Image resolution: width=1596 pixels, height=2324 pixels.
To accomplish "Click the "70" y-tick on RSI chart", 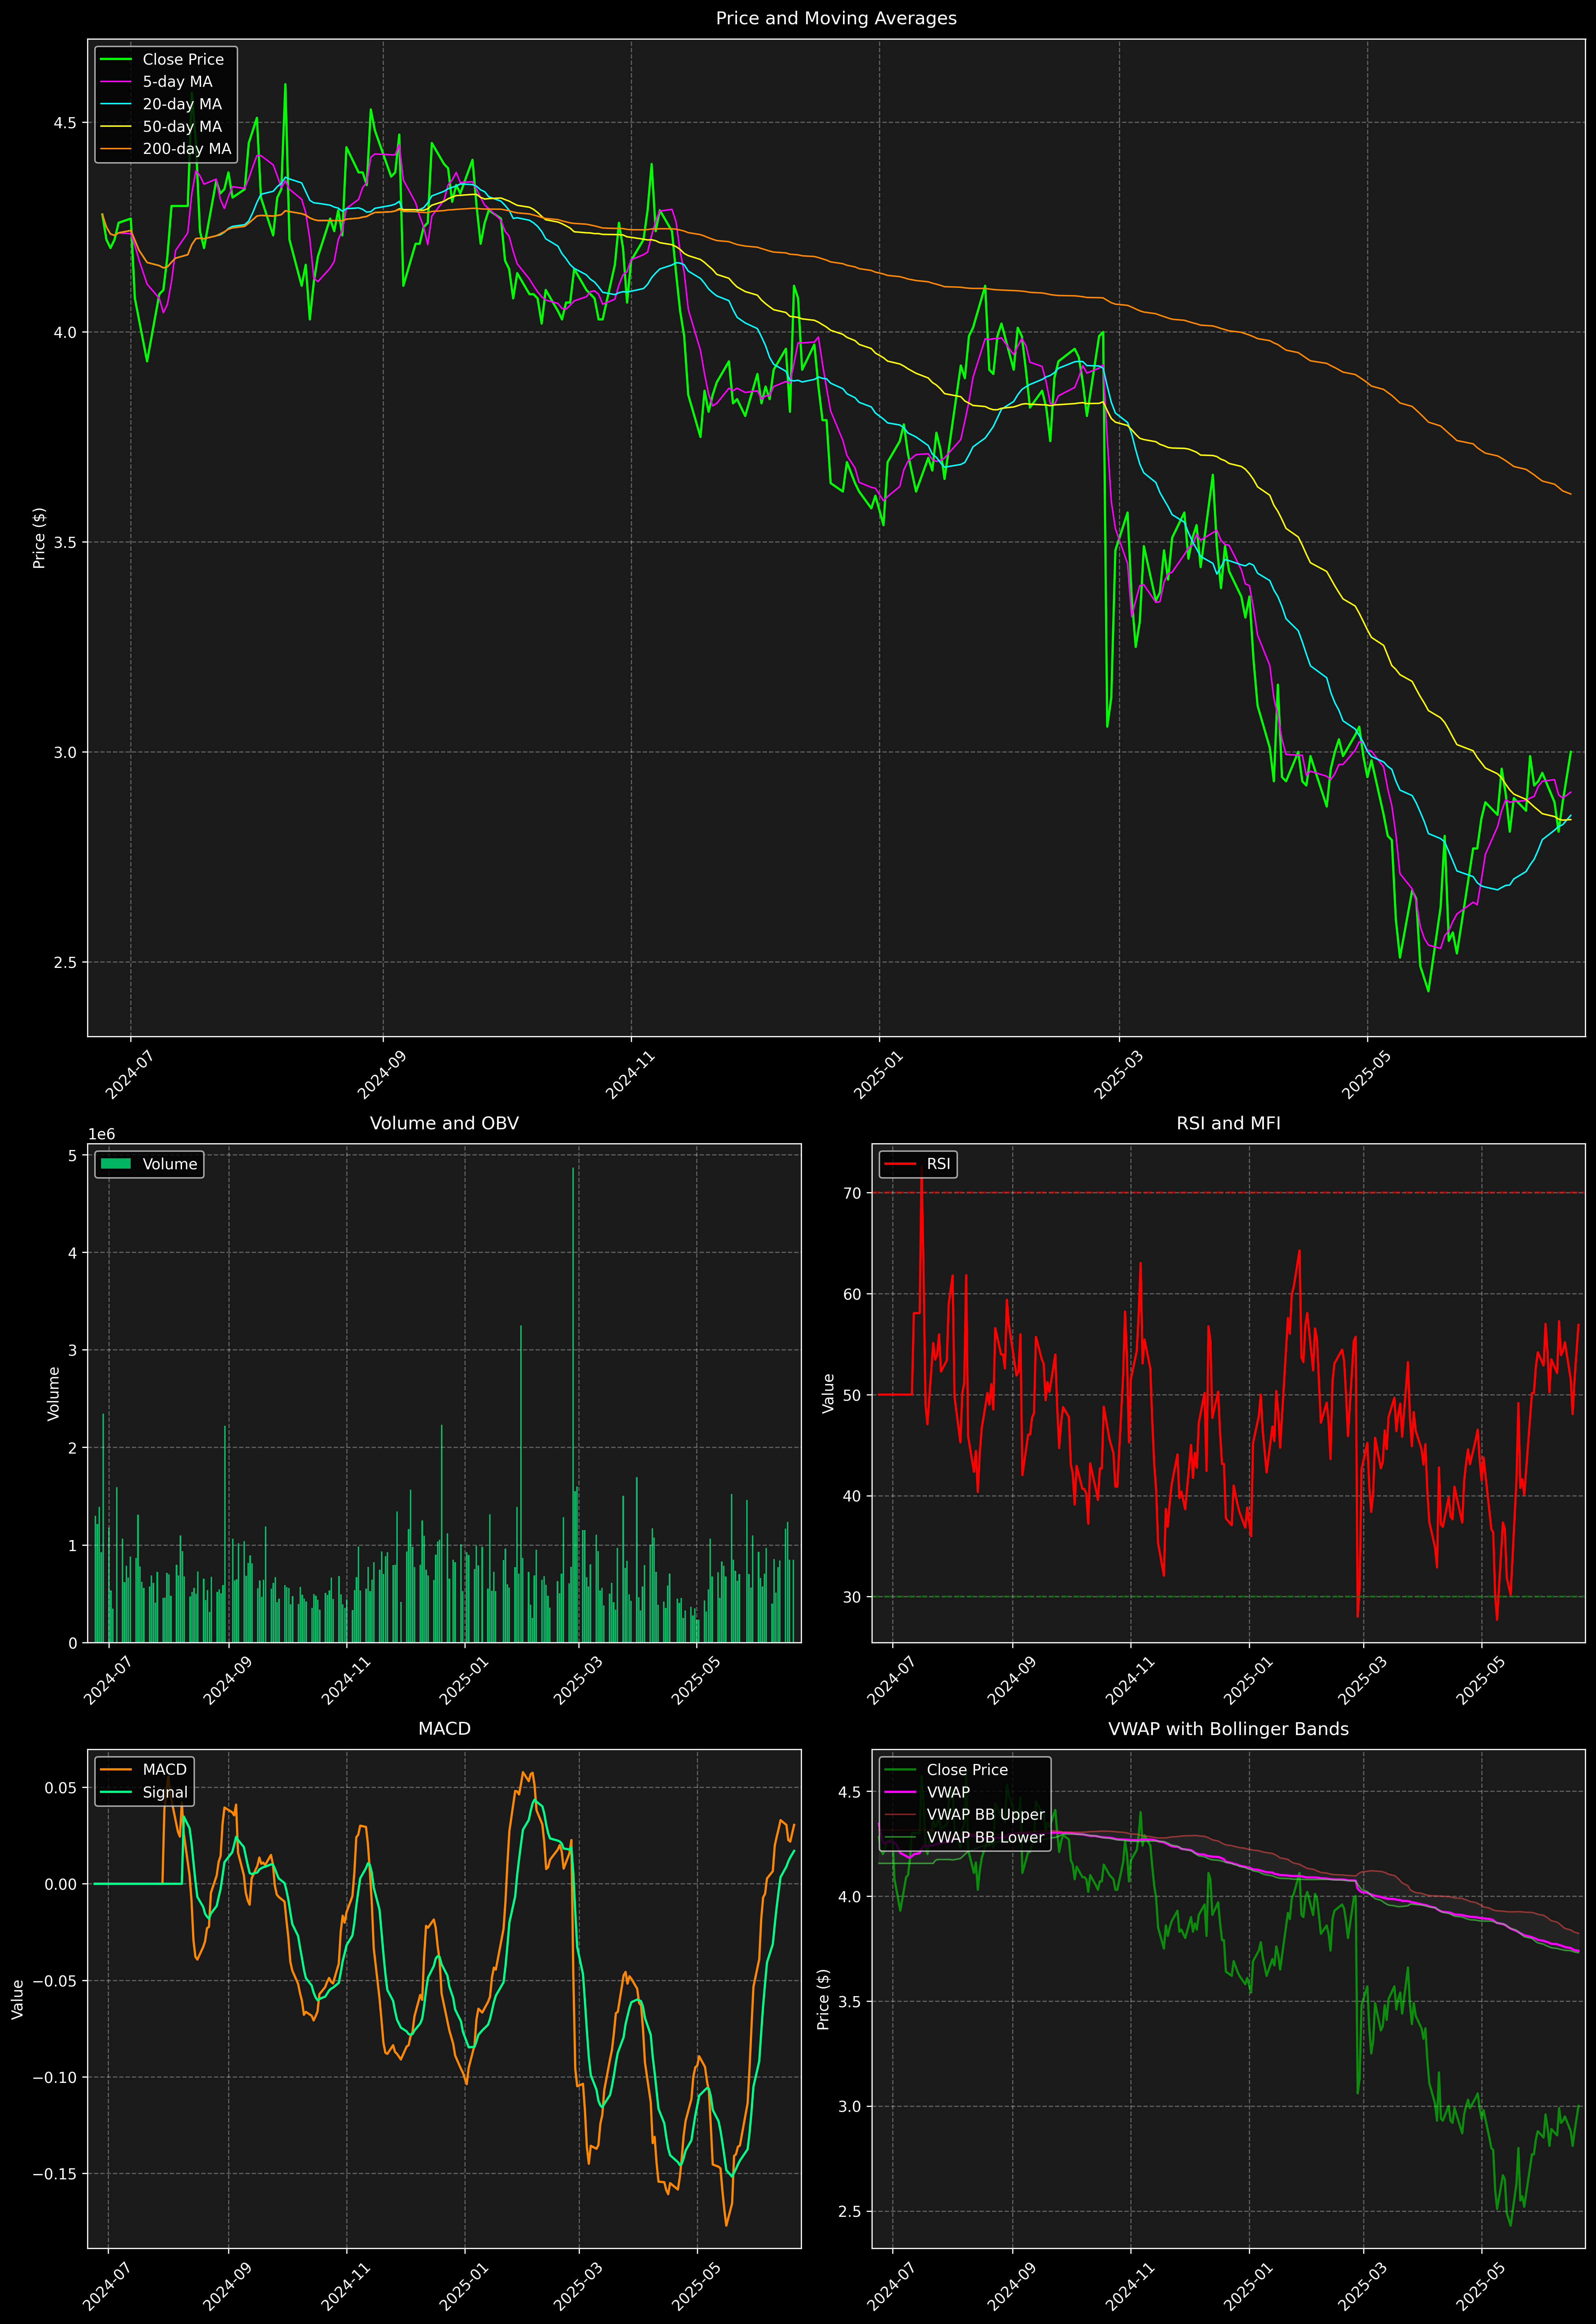I will [x=852, y=1193].
